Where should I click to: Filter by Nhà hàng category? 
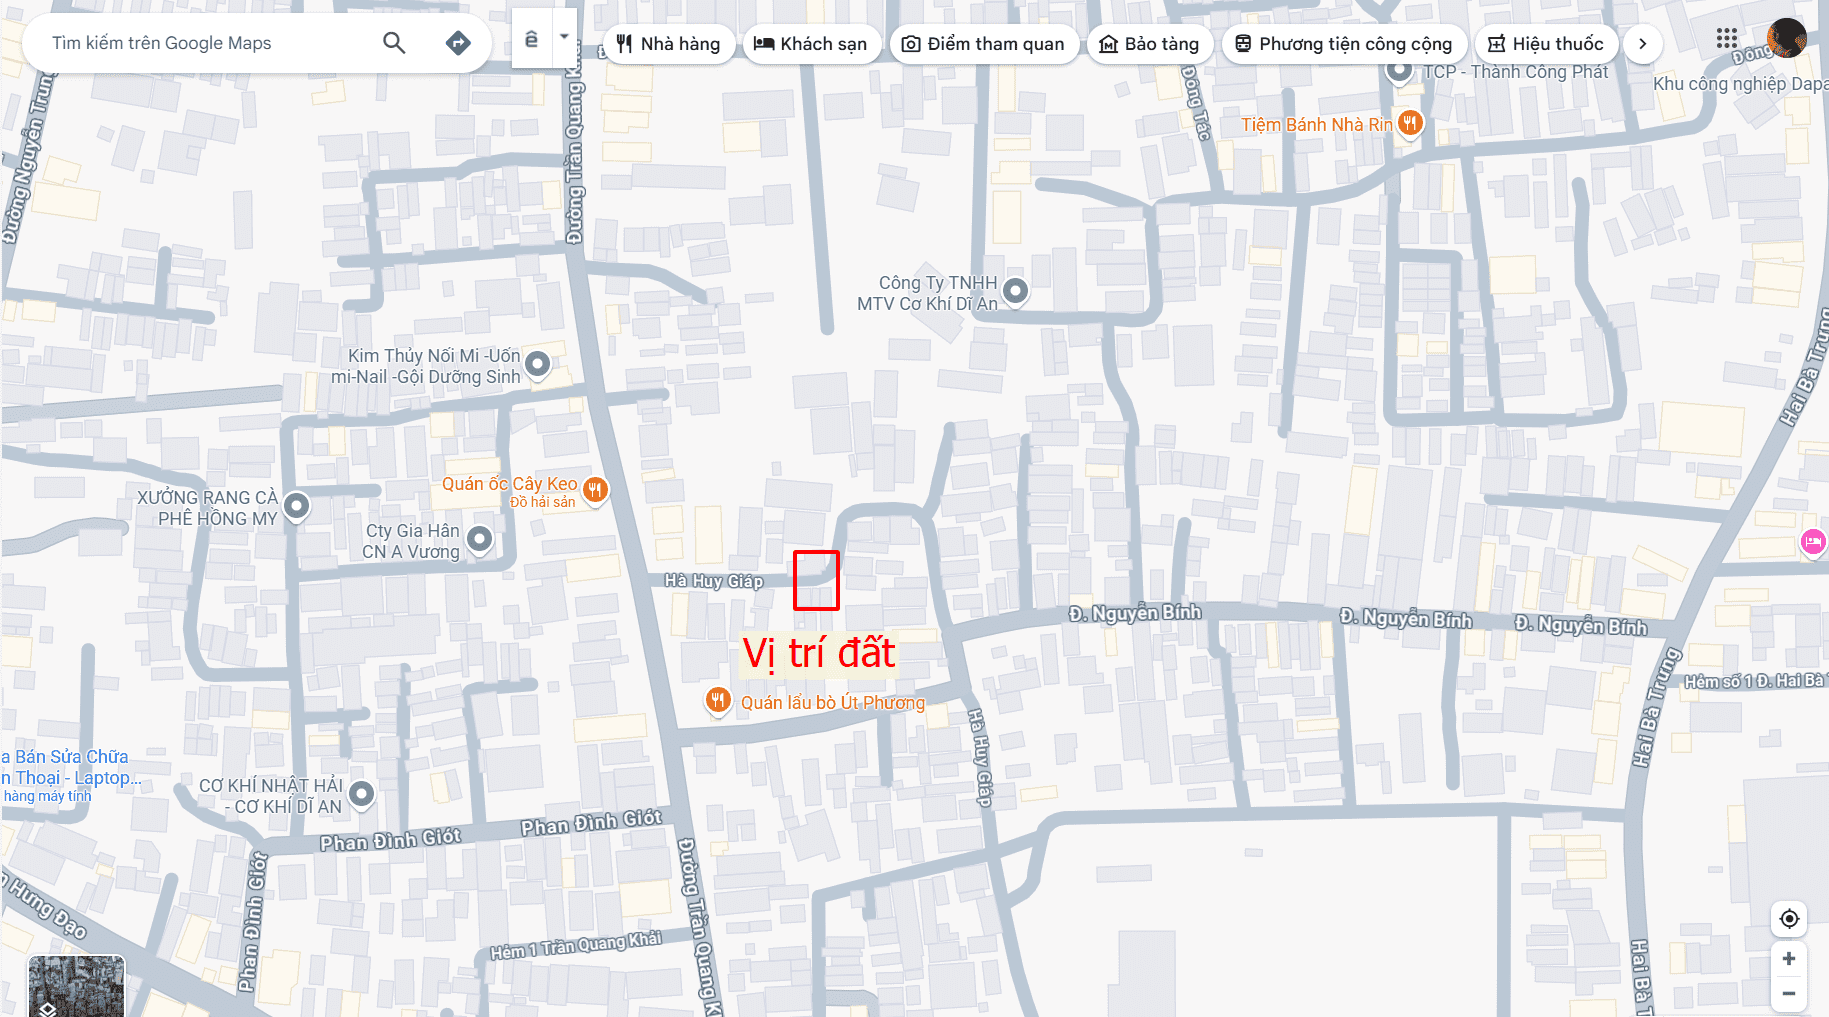pyautogui.click(x=669, y=44)
